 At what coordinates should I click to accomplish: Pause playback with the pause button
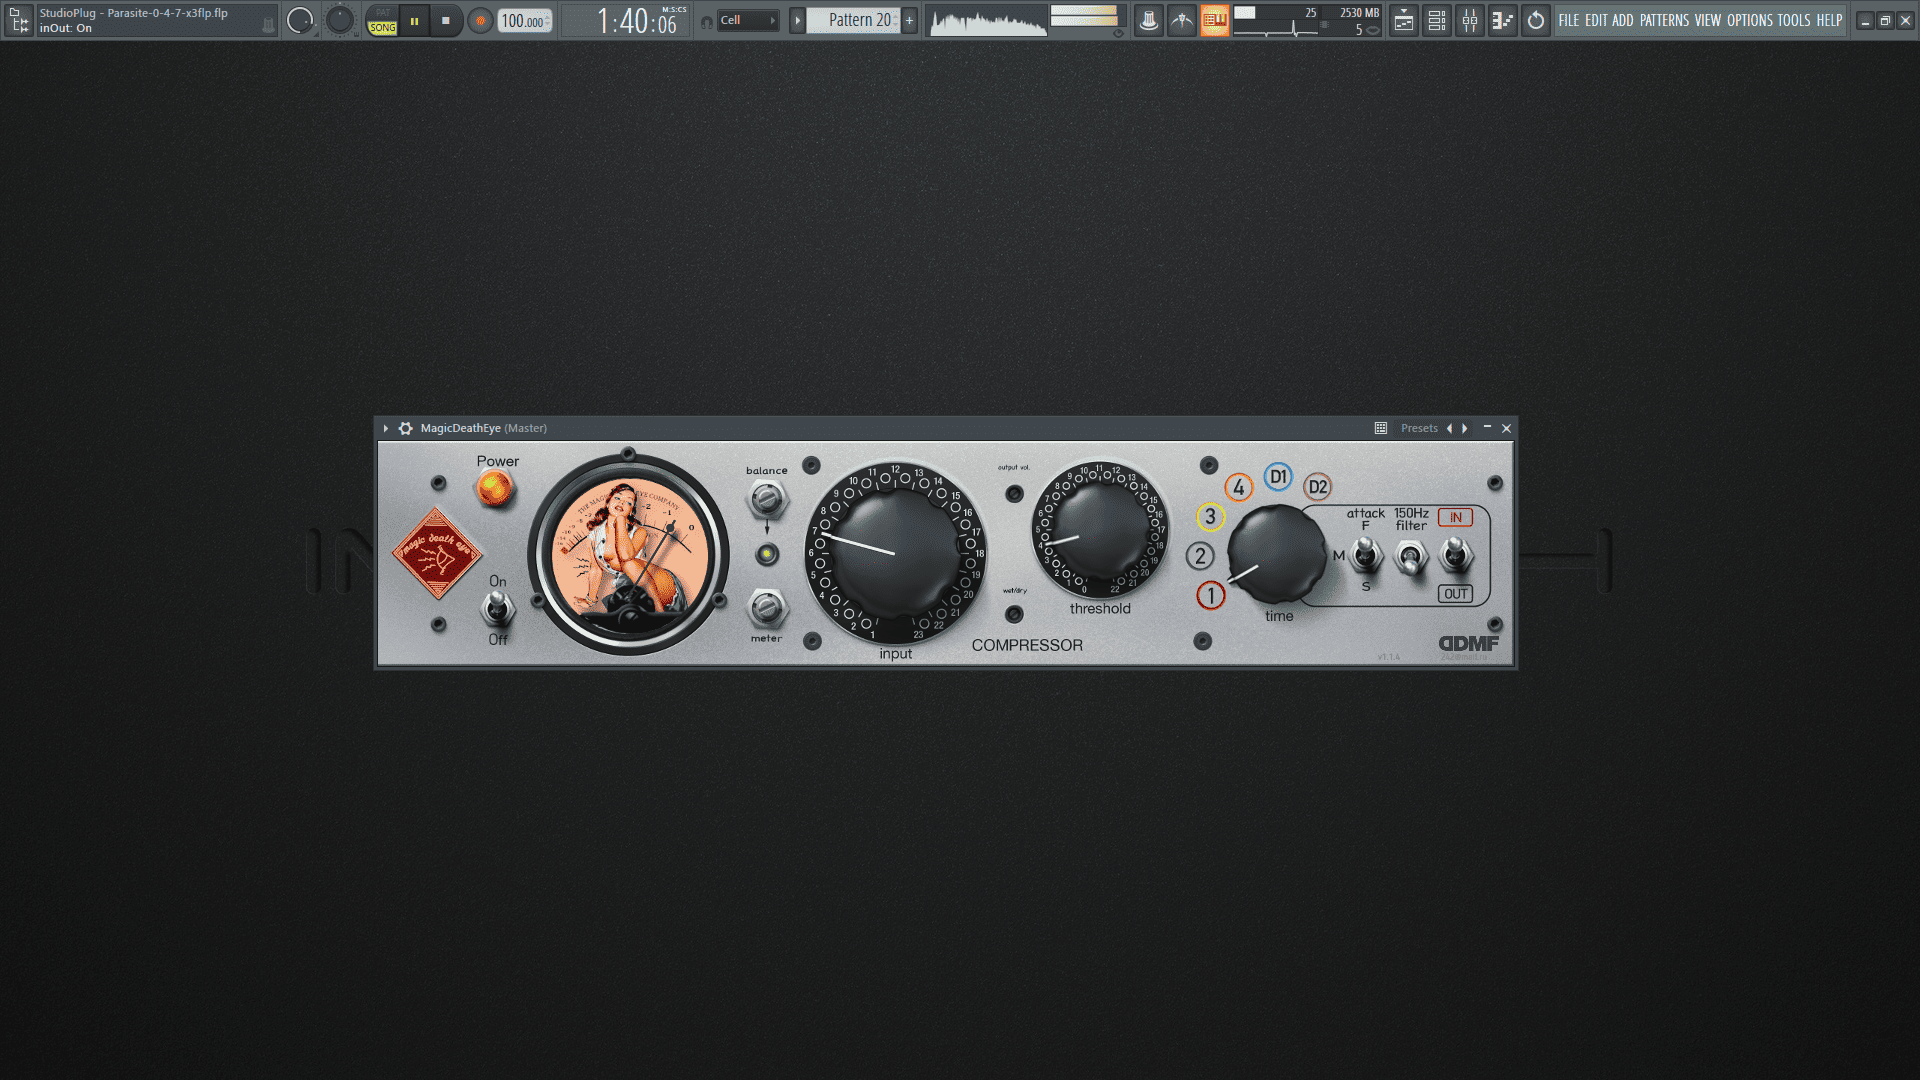(414, 20)
